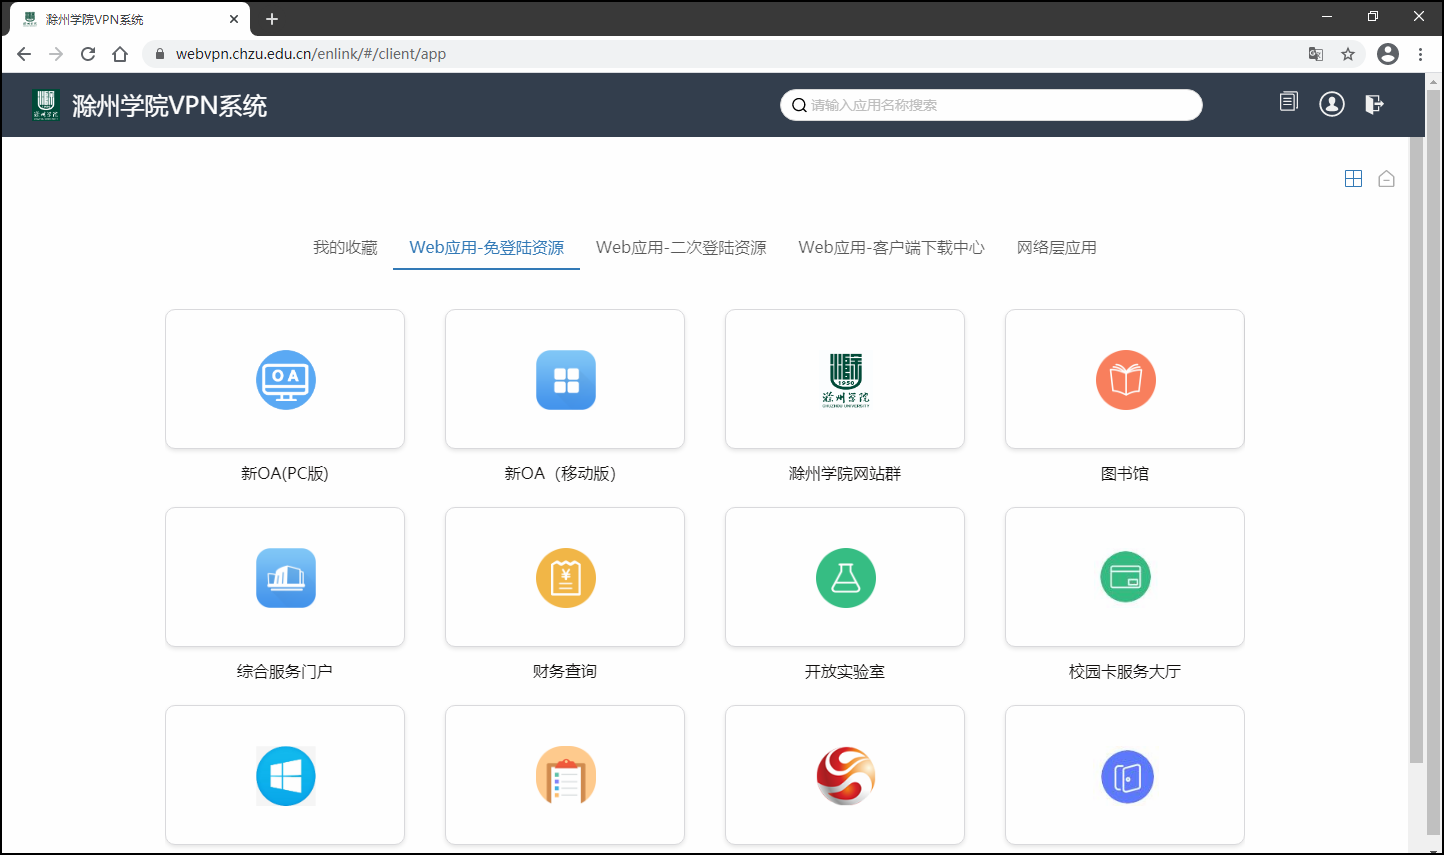Open the 新OA(PC版) app icon
This screenshot has width=1444, height=855.
(x=285, y=380)
